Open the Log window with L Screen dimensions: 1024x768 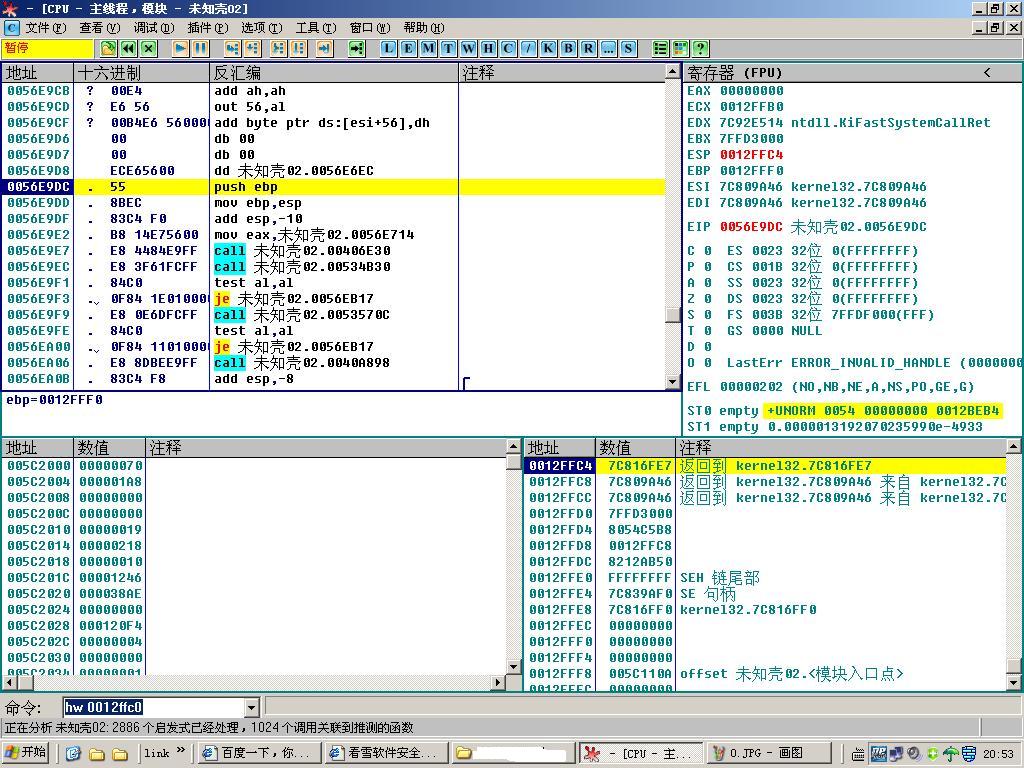point(389,48)
